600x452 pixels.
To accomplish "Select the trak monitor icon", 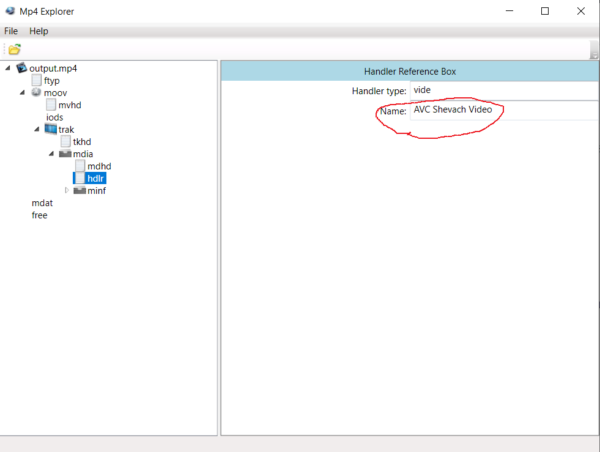I will pyautogui.click(x=51, y=129).
